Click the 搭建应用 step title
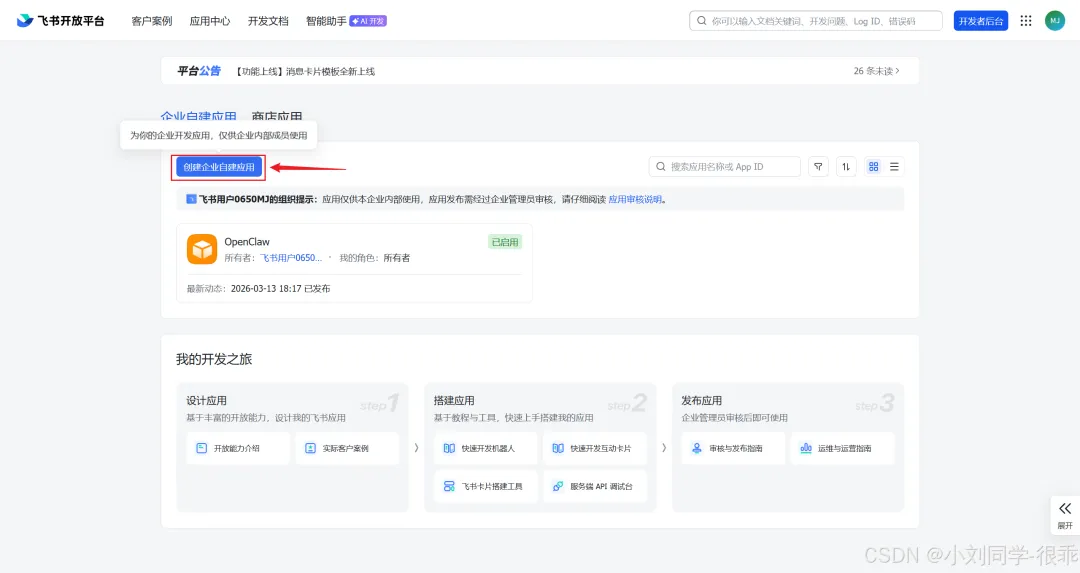 click(454, 400)
